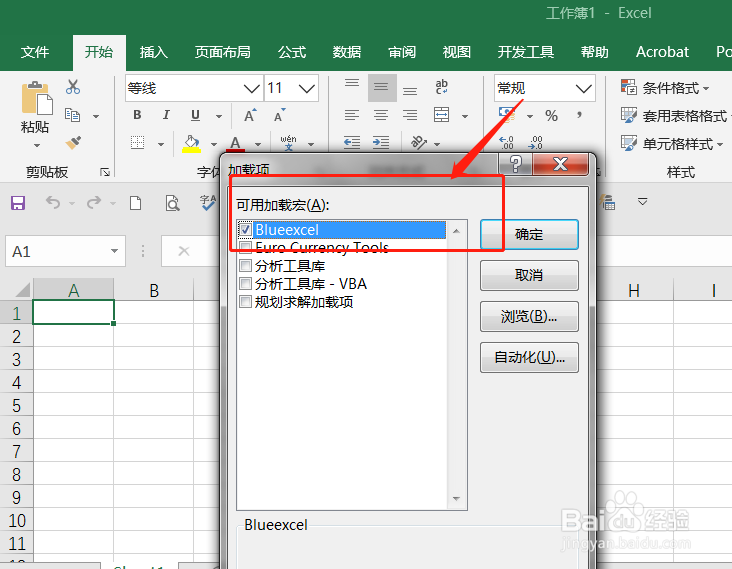732x569 pixels.
Task: Toggle Bold formatting
Action: pos(137,115)
